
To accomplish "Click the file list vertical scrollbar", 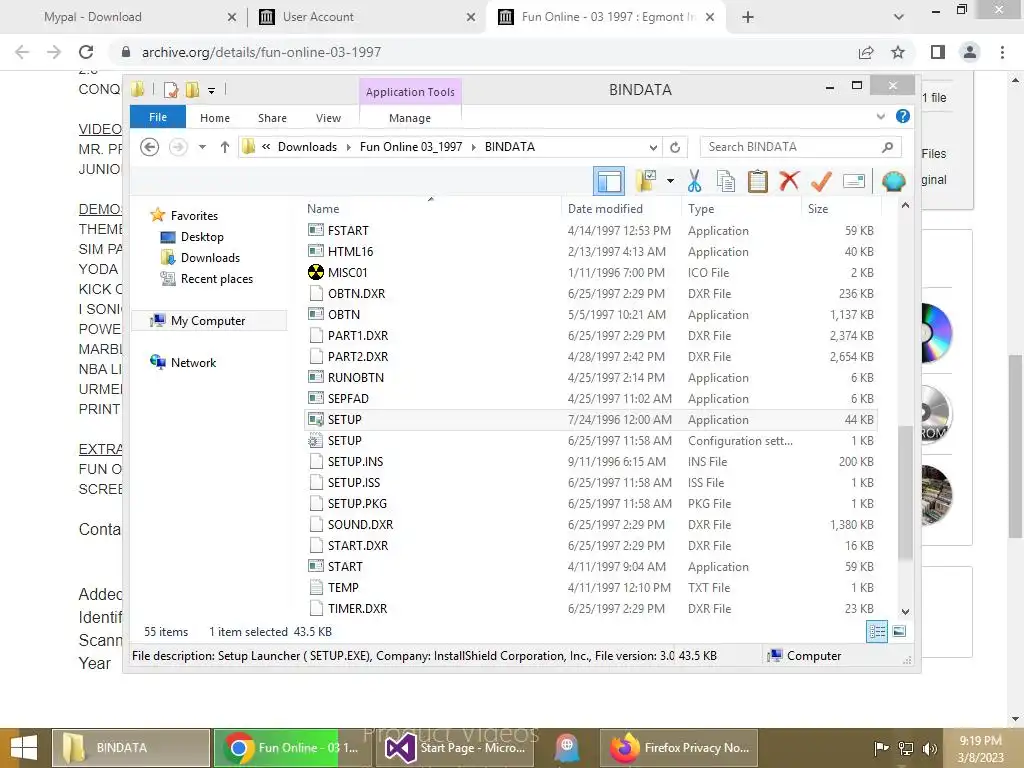I will click(905, 493).
